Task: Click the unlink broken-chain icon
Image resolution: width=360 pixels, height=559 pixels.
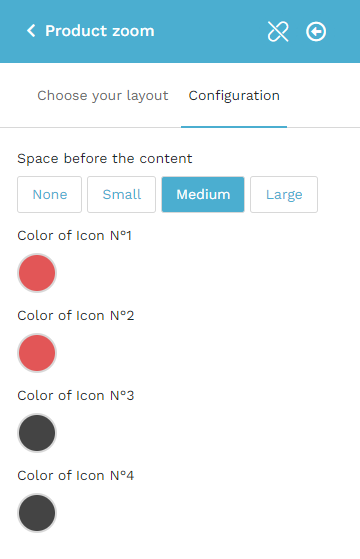Action: click(278, 31)
